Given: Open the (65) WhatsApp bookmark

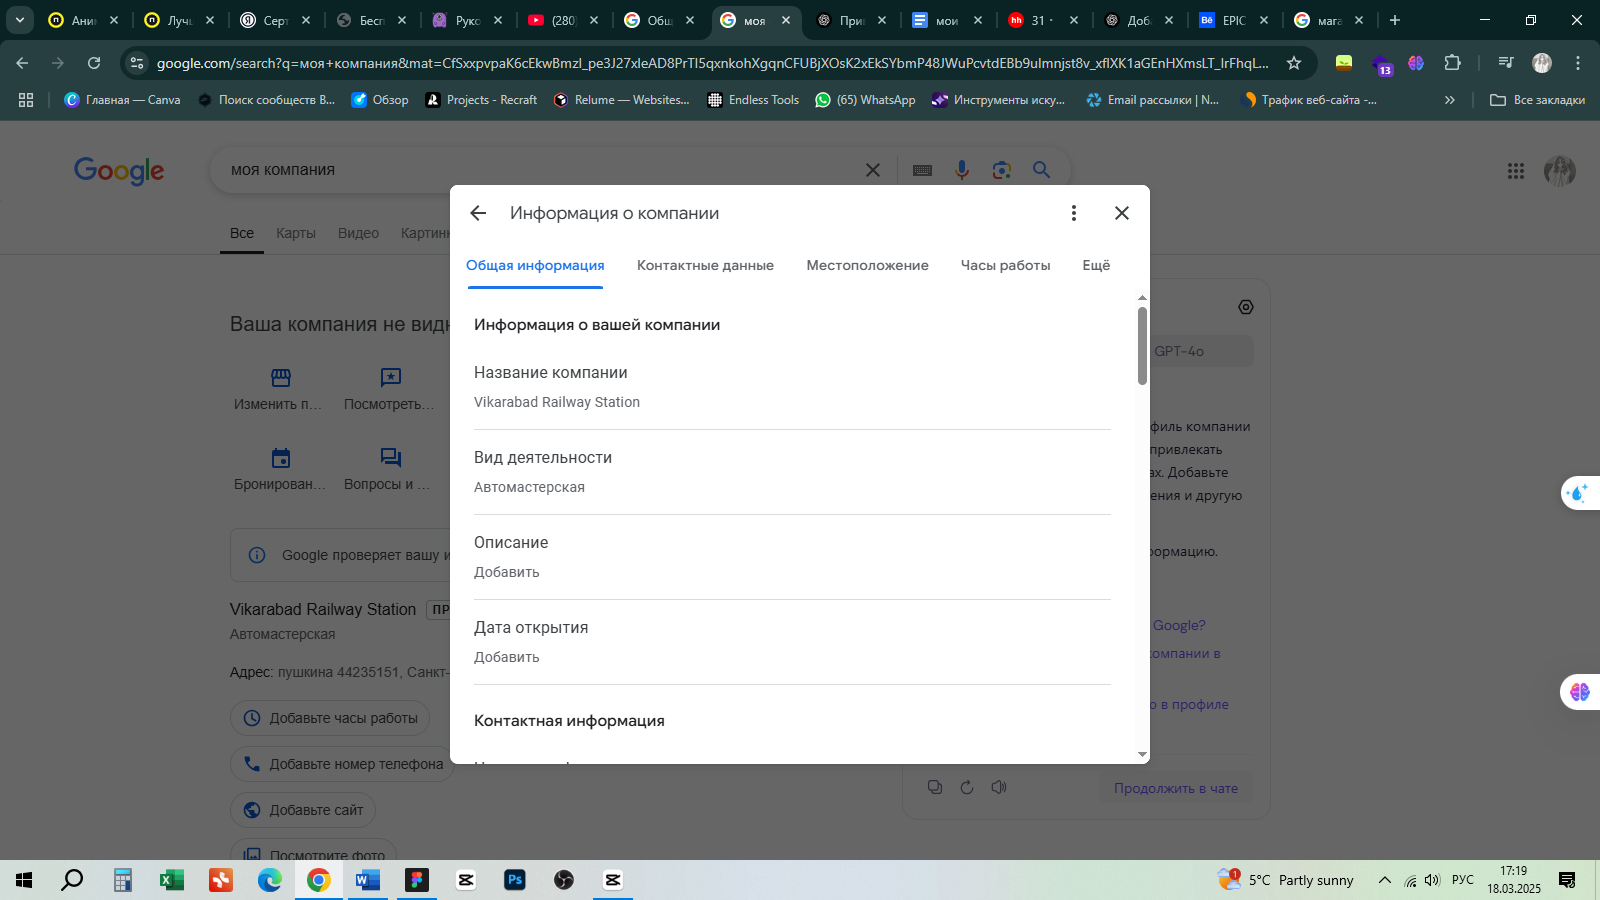Looking at the screenshot, I should coord(865,100).
